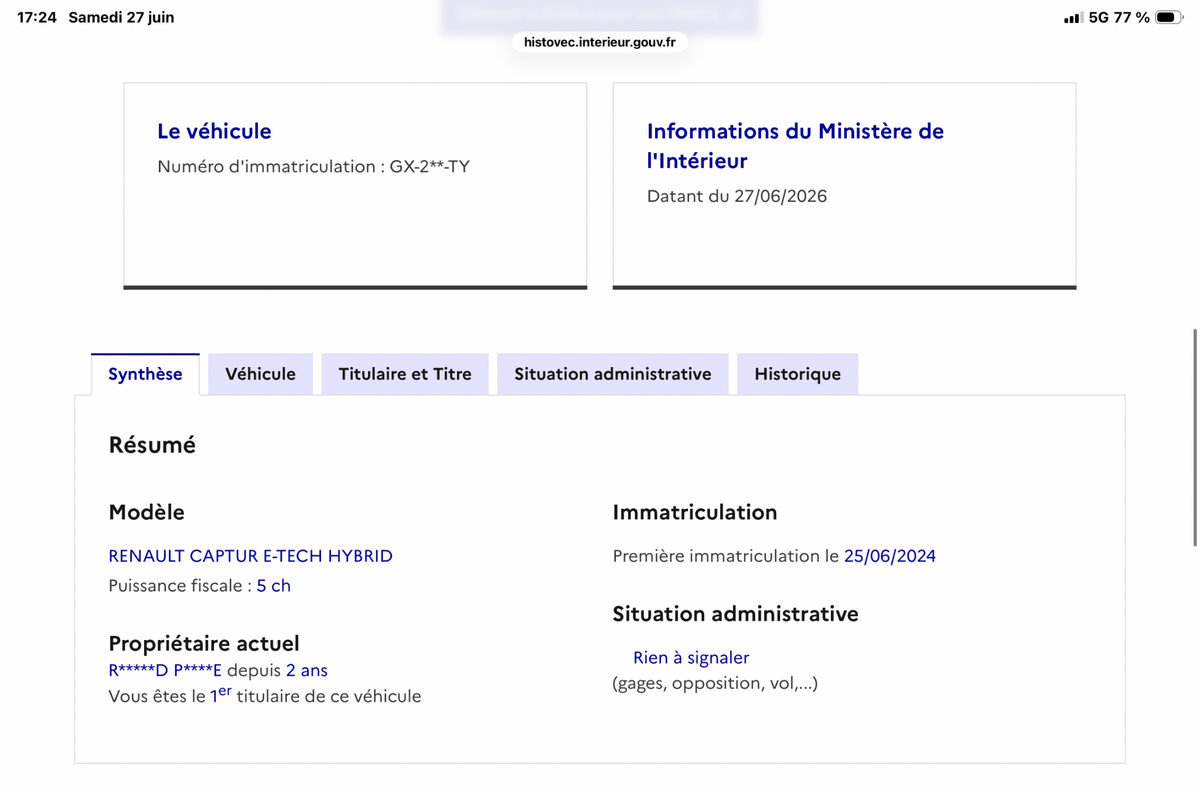Screen dimensions: 1200x788
Task: Select the Situation administrative tab
Action: click(x=613, y=374)
